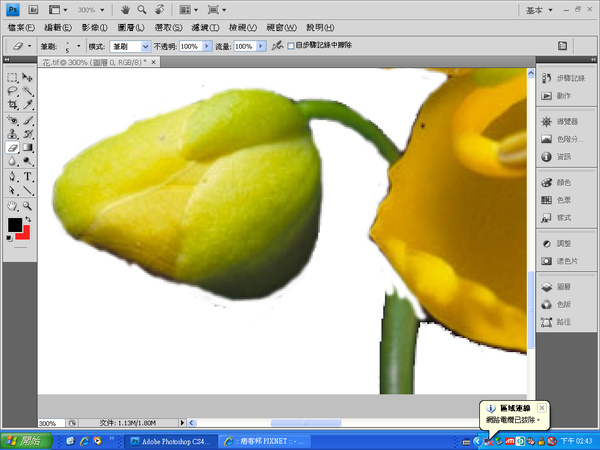Select the Hand tool in the toolbox
The image size is (600, 450).
point(12,205)
